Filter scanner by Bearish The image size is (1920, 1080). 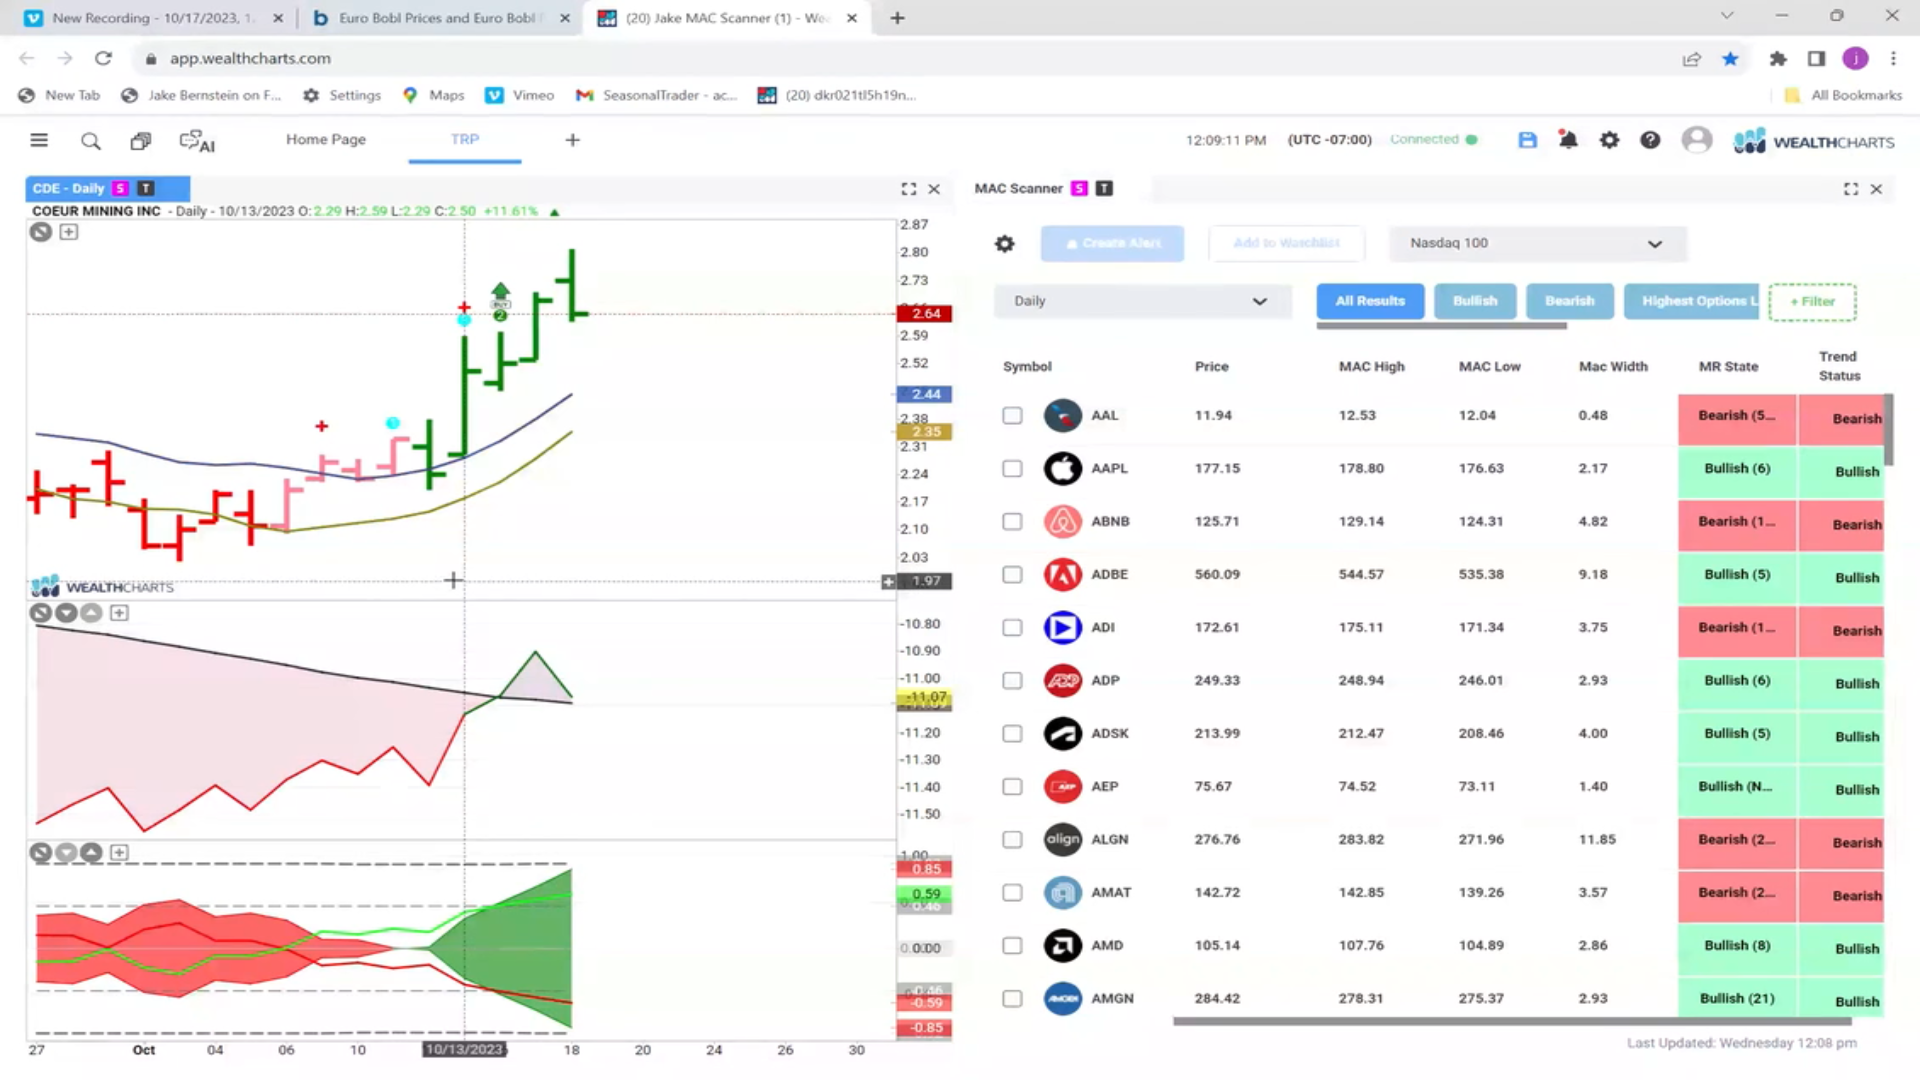pyautogui.click(x=1570, y=301)
